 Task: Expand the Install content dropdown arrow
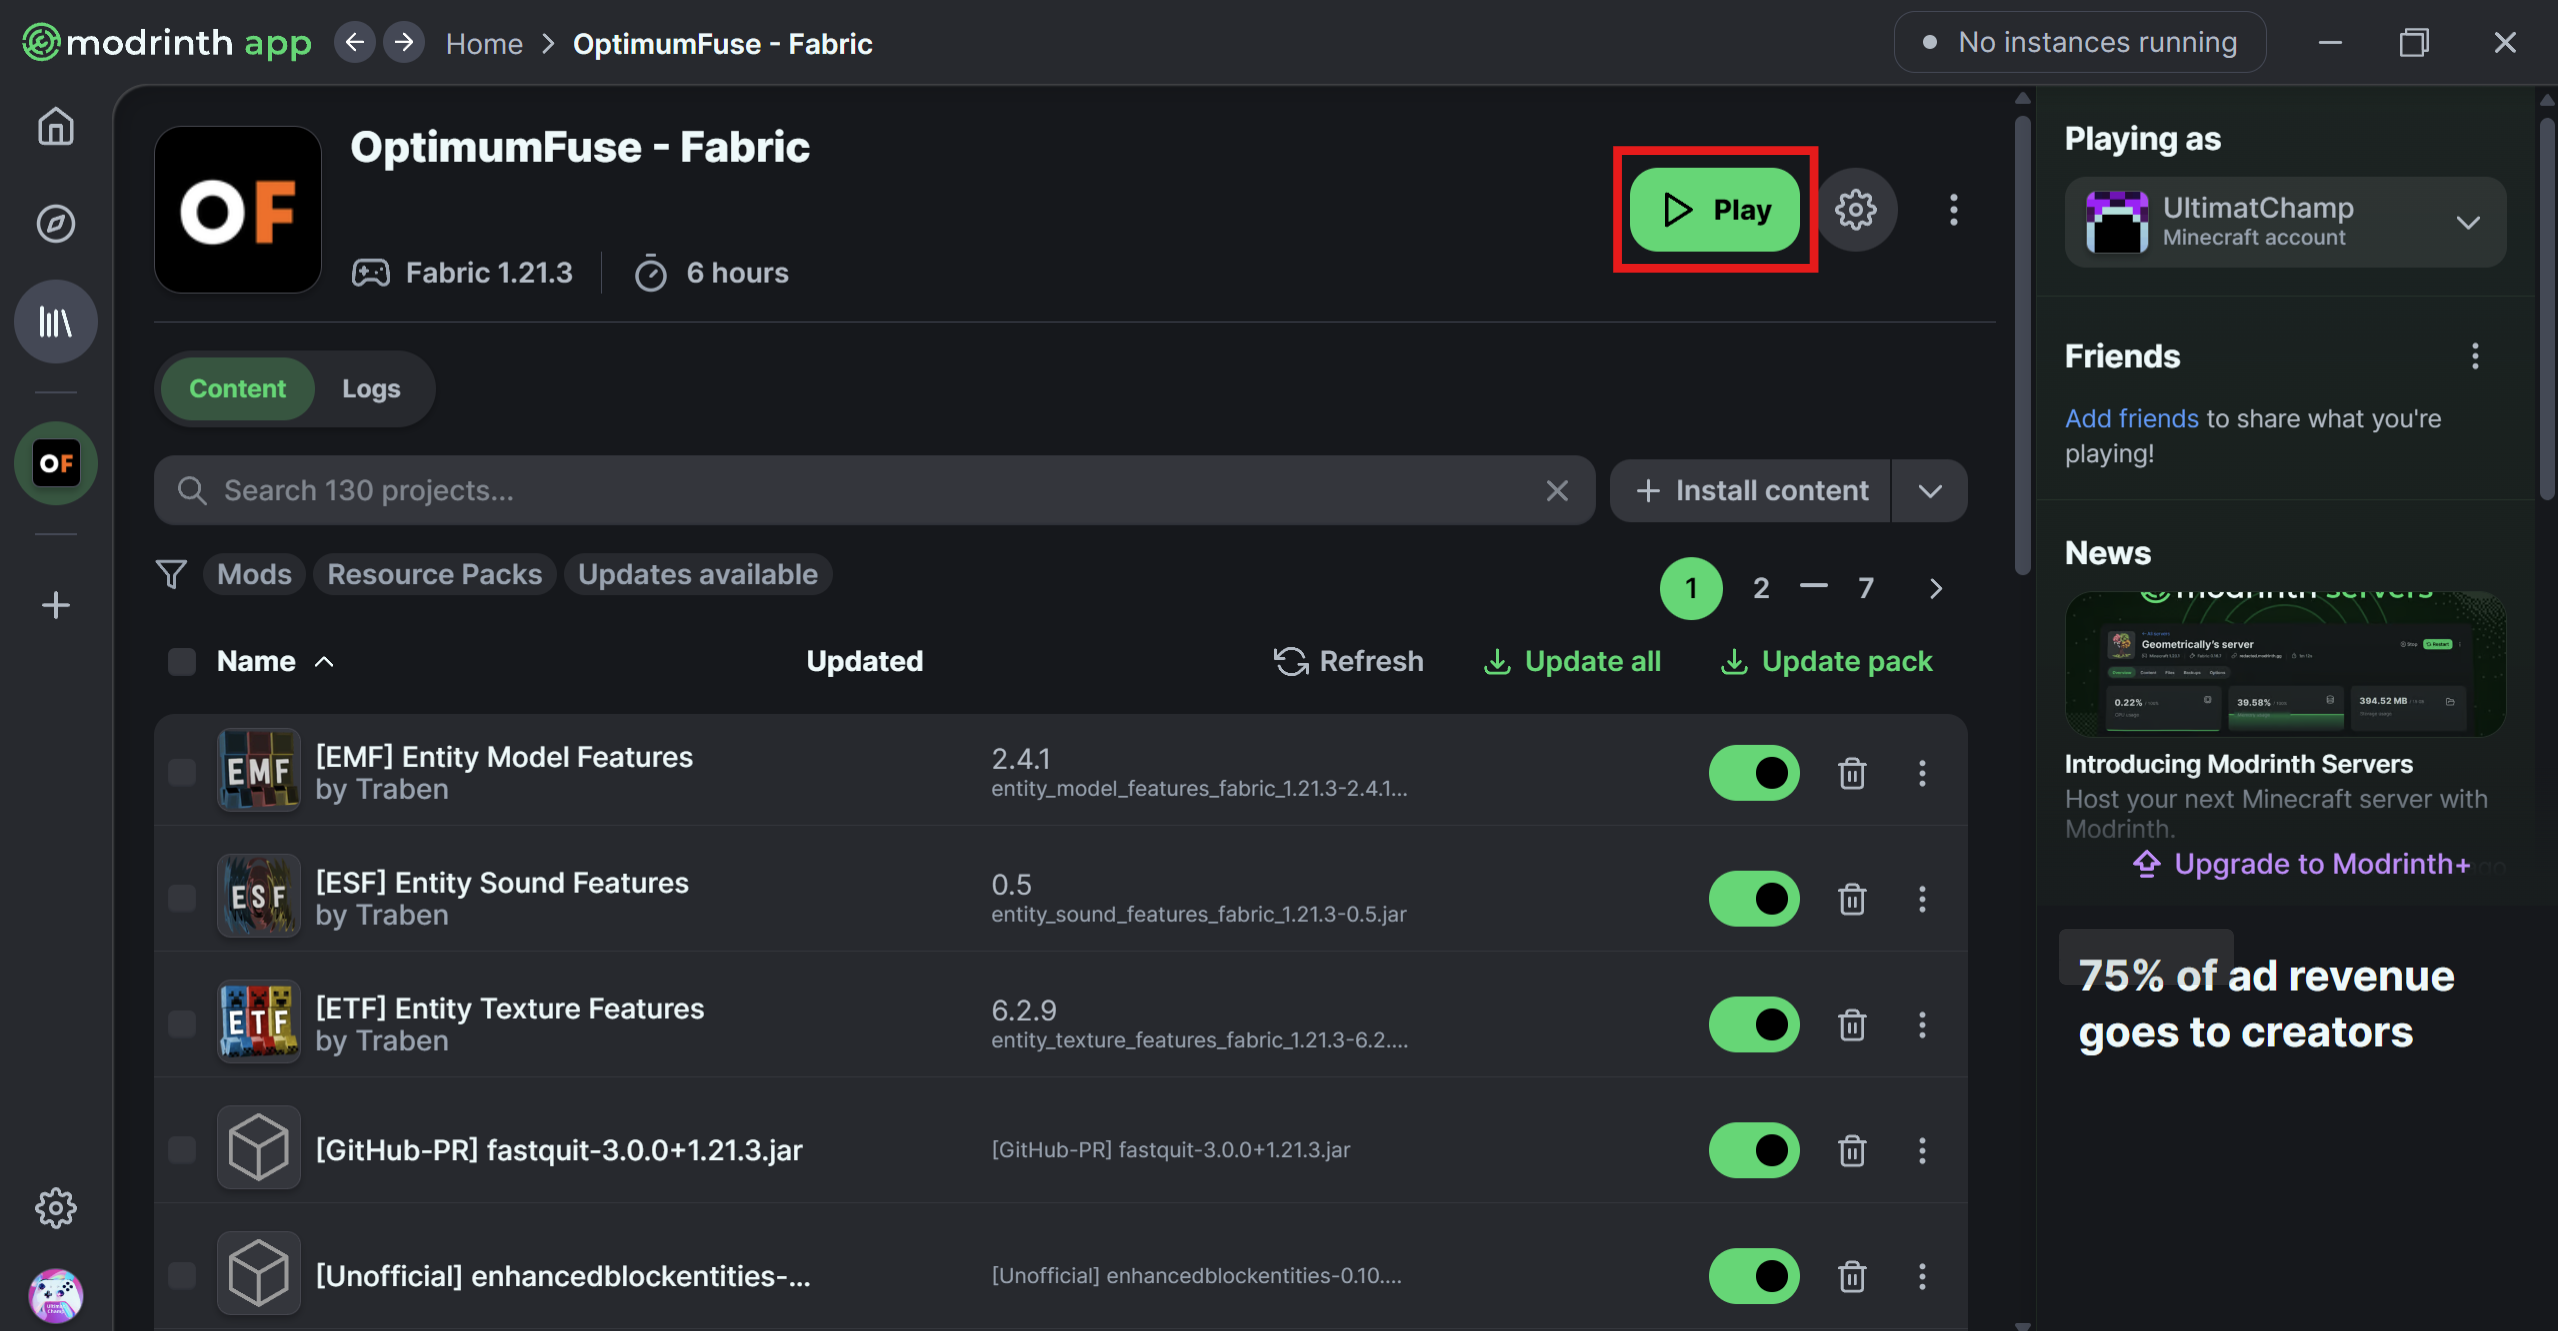1930,490
